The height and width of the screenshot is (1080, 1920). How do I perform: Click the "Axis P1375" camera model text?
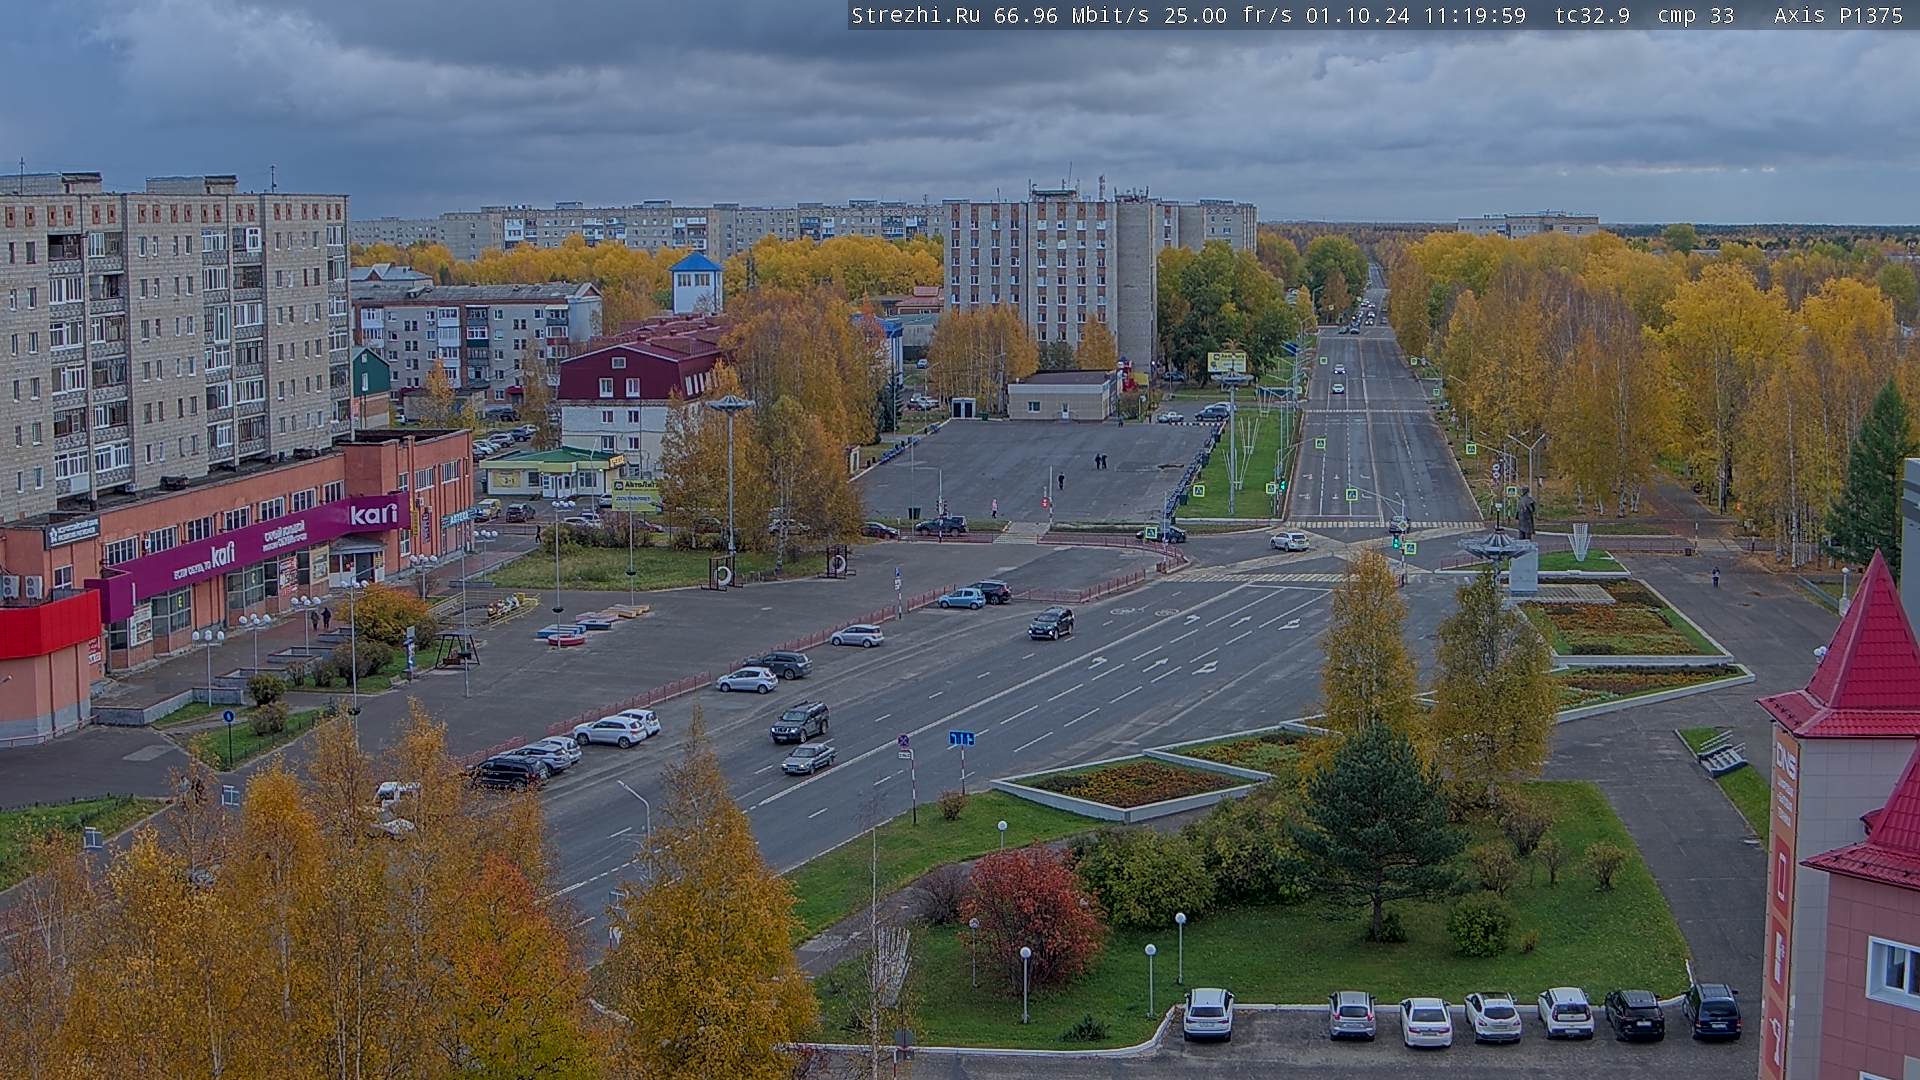click(x=1839, y=15)
